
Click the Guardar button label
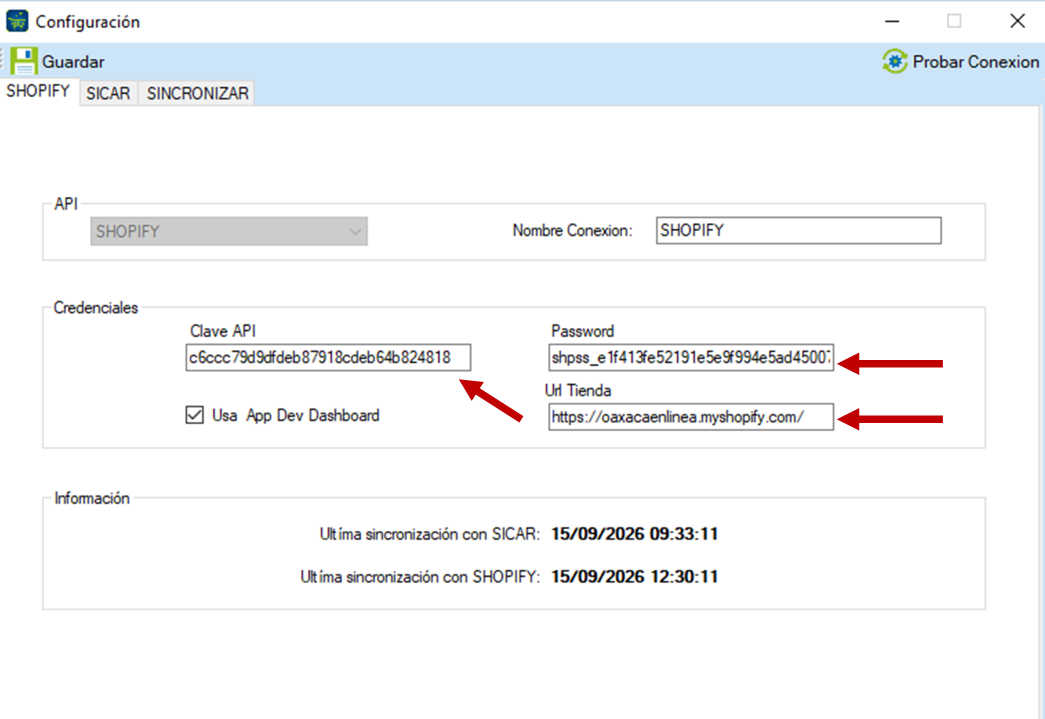[x=73, y=62]
